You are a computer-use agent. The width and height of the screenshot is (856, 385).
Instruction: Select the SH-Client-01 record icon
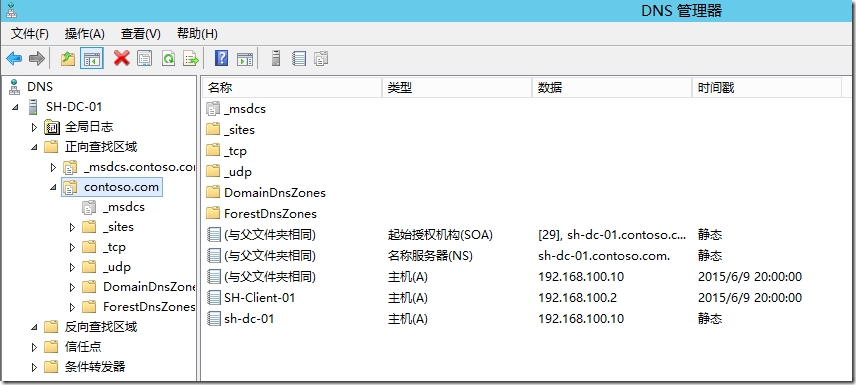pos(215,298)
